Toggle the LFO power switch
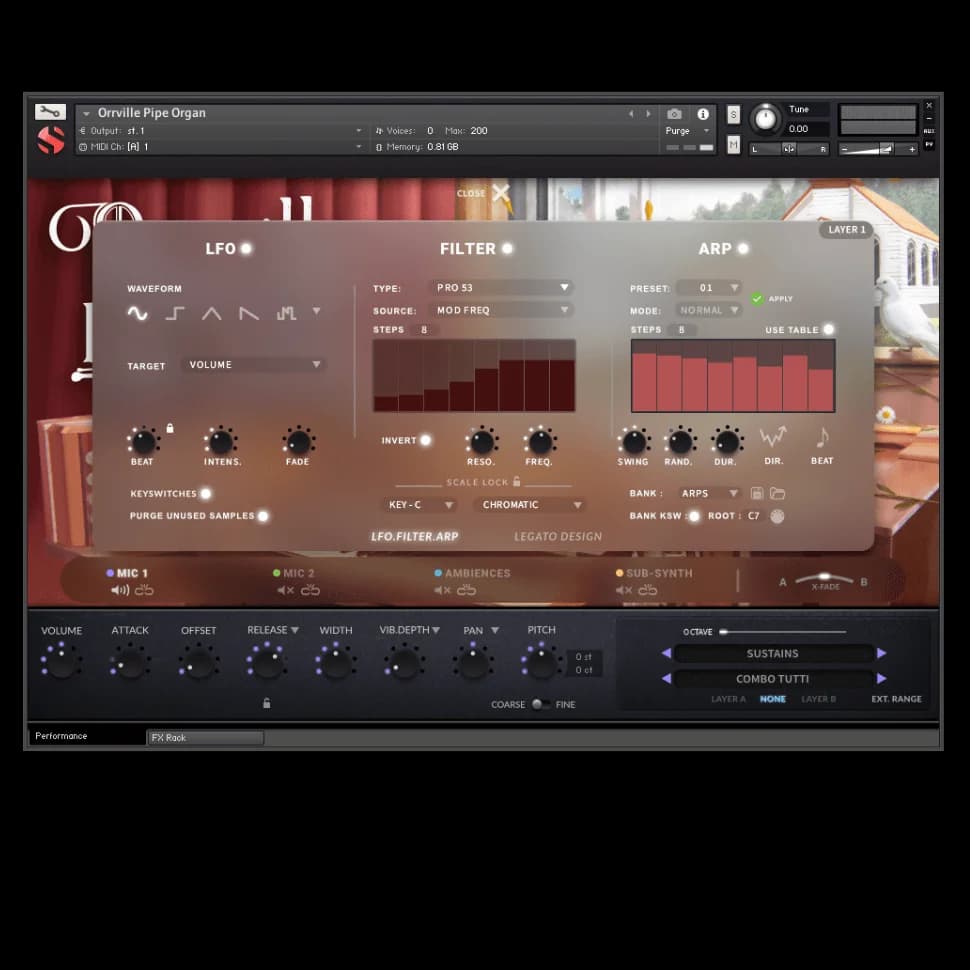The height and width of the screenshot is (970, 970). (x=246, y=249)
